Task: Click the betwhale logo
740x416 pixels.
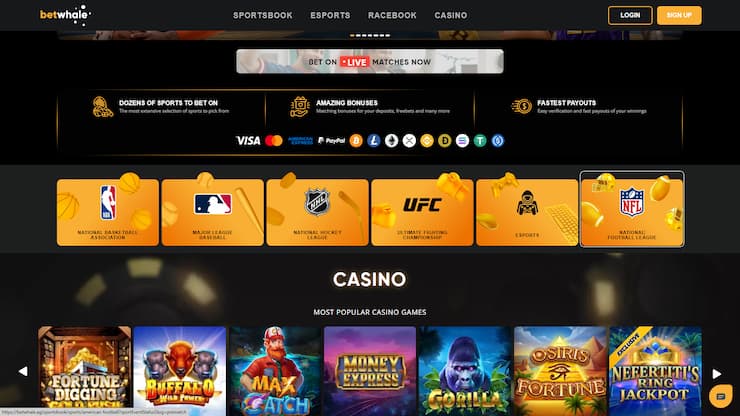Action: (65, 15)
